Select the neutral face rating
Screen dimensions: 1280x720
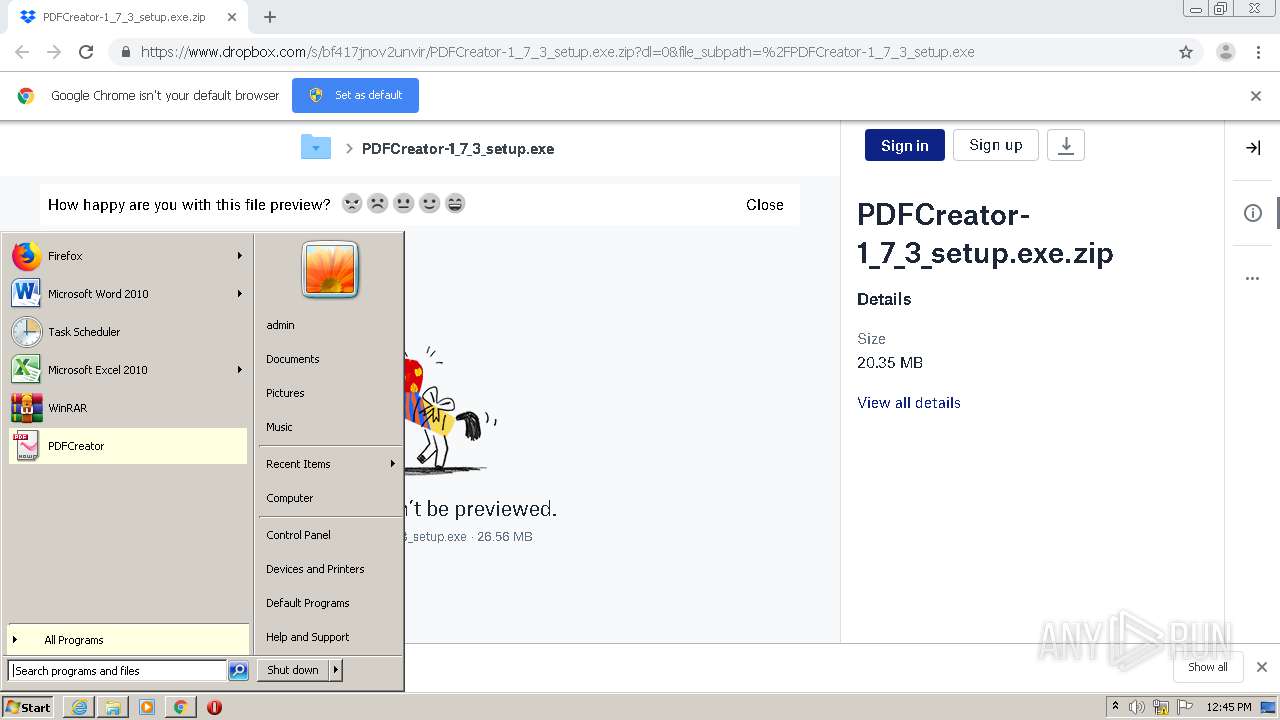click(404, 204)
